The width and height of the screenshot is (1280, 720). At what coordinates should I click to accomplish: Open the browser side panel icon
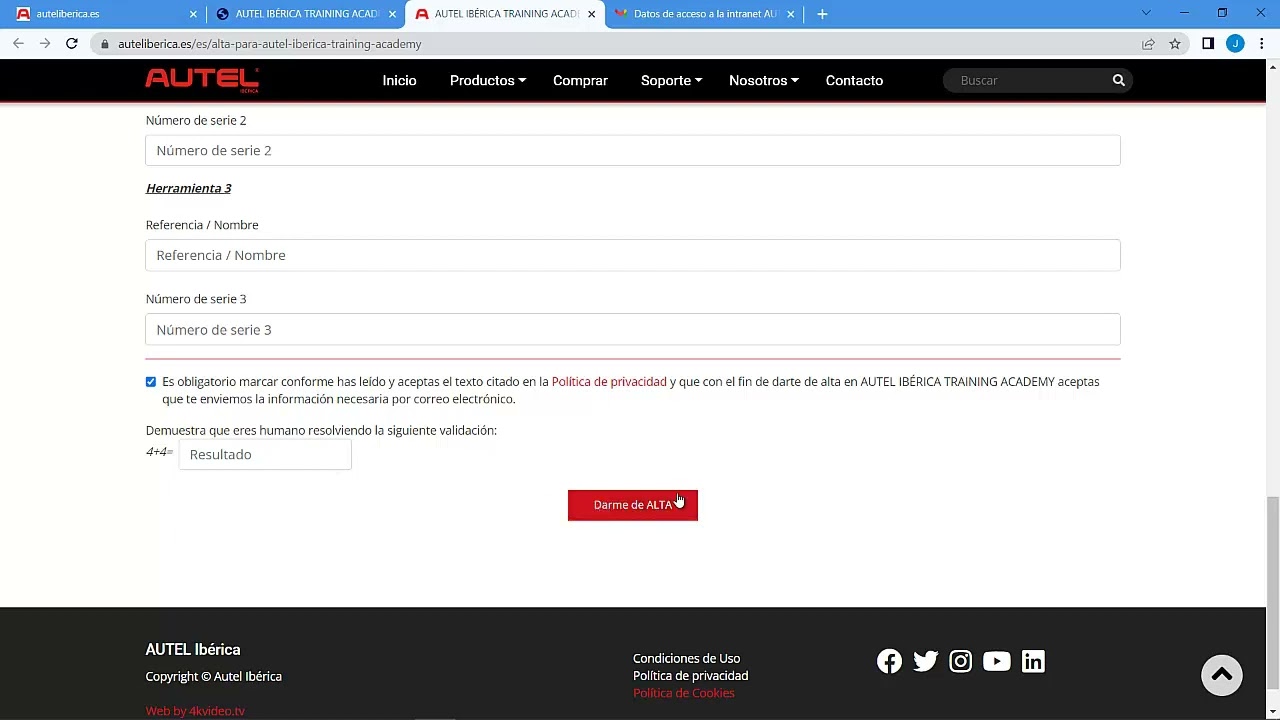coord(1208,44)
